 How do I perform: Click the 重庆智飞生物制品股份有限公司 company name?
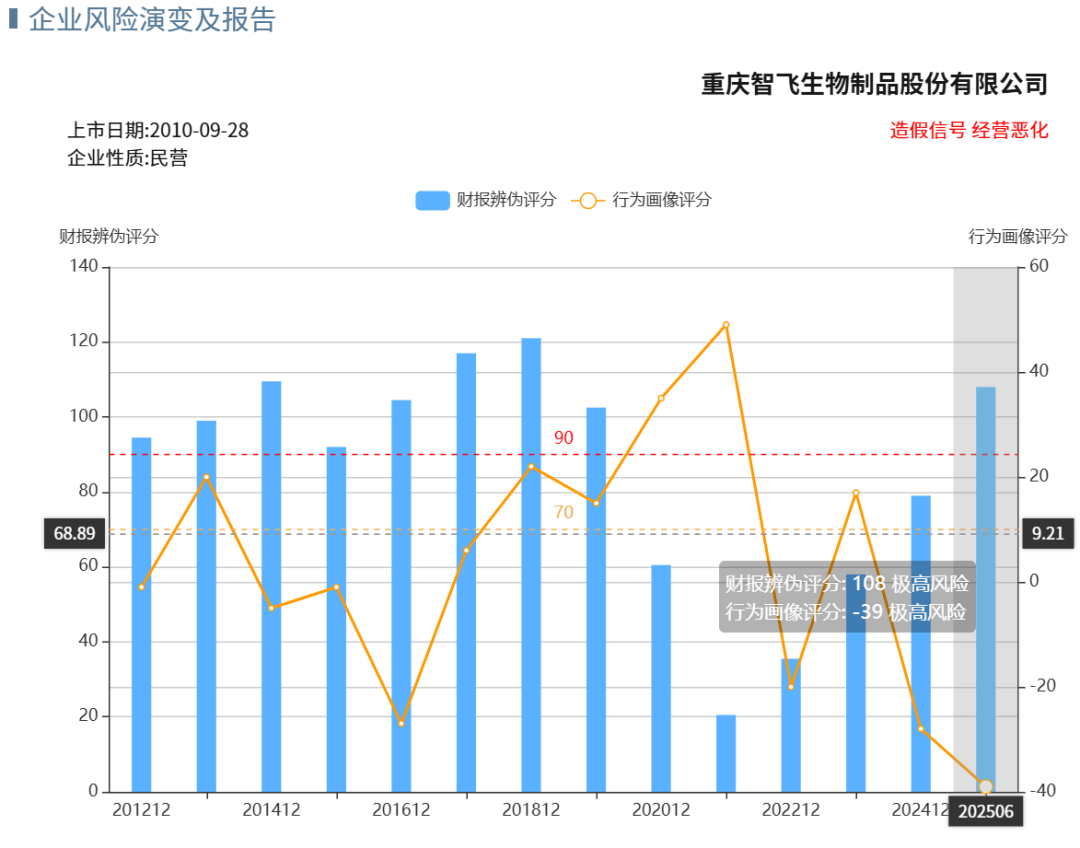875,85
